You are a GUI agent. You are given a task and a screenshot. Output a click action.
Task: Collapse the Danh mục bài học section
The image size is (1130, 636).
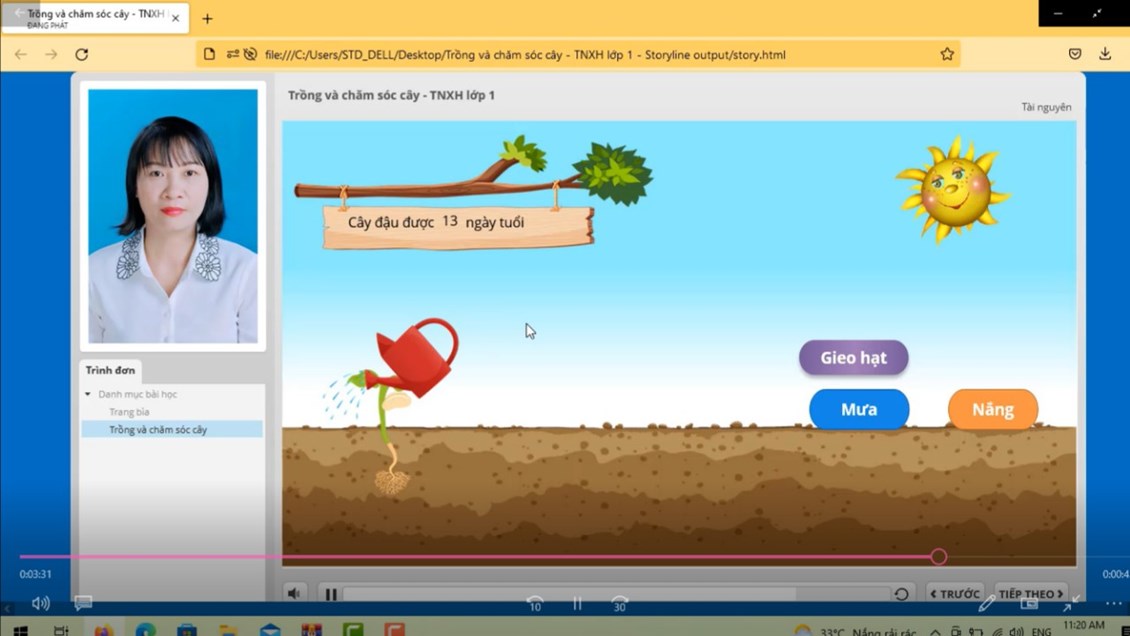pos(88,394)
